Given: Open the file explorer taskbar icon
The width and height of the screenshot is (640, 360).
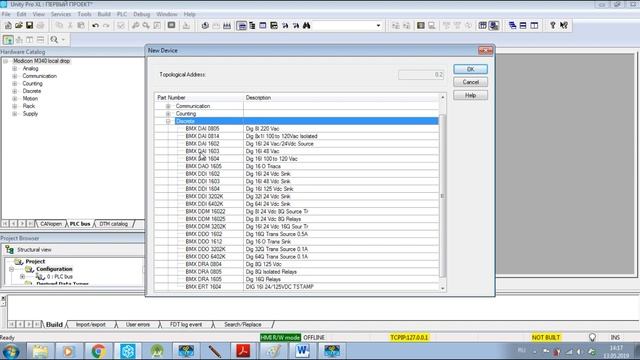Looking at the screenshot, I should [x=40, y=351].
